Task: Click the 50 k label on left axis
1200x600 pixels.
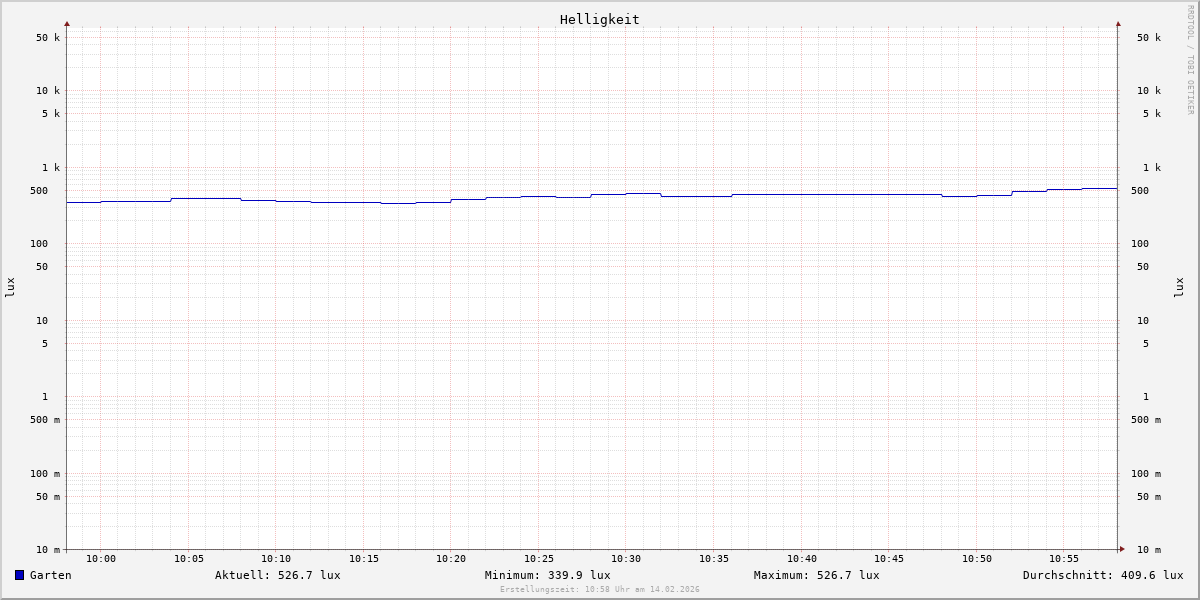Action: tap(48, 38)
